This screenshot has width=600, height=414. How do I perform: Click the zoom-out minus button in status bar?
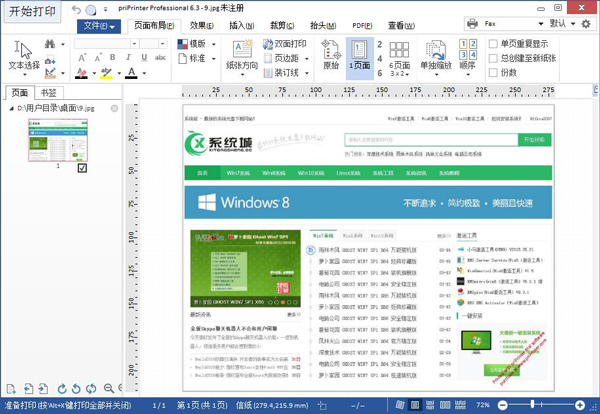[x=503, y=405]
